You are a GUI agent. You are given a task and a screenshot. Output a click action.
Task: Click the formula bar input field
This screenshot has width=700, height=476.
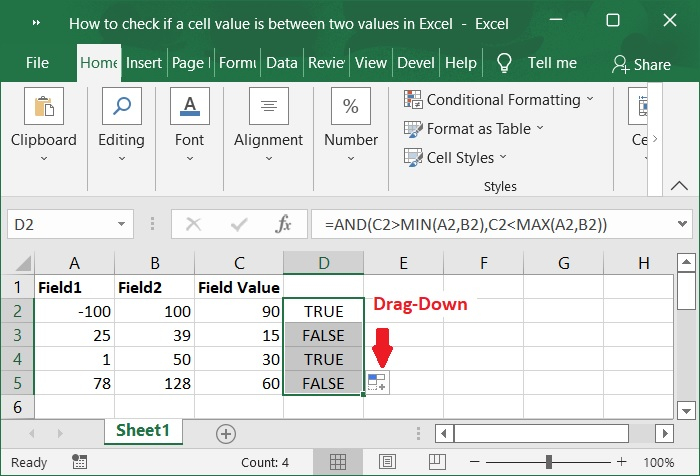tap(493, 224)
